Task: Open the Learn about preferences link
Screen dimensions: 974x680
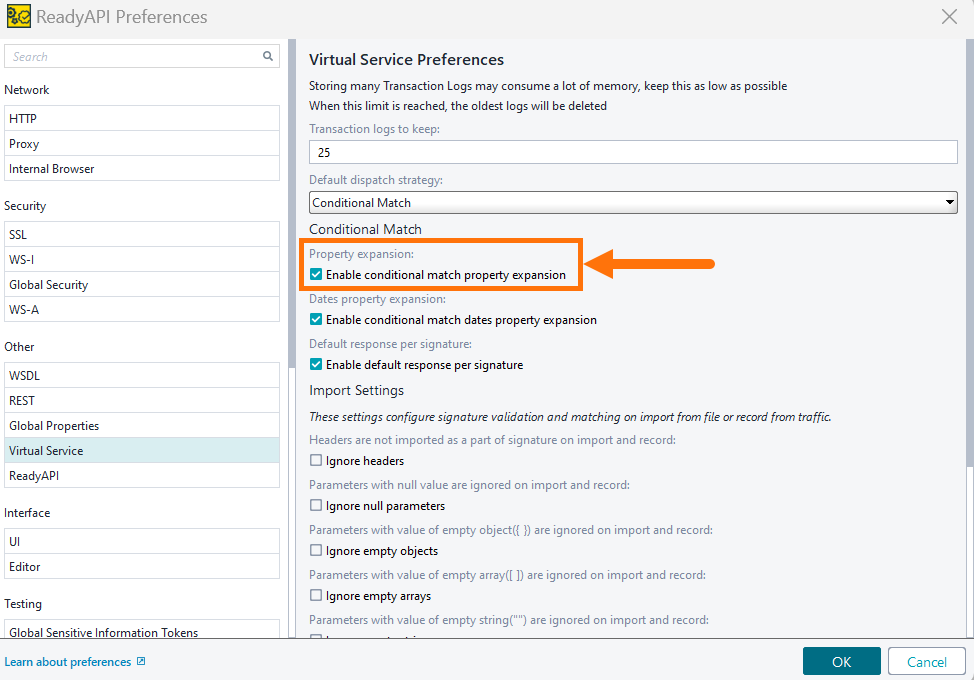Action: 68,662
